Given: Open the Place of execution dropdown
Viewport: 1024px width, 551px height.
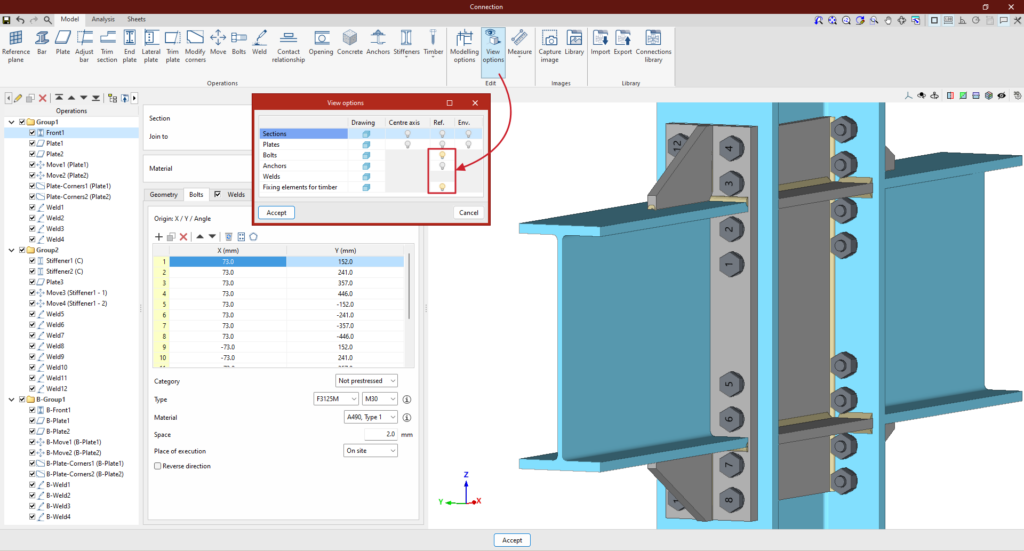Looking at the screenshot, I should point(370,451).
